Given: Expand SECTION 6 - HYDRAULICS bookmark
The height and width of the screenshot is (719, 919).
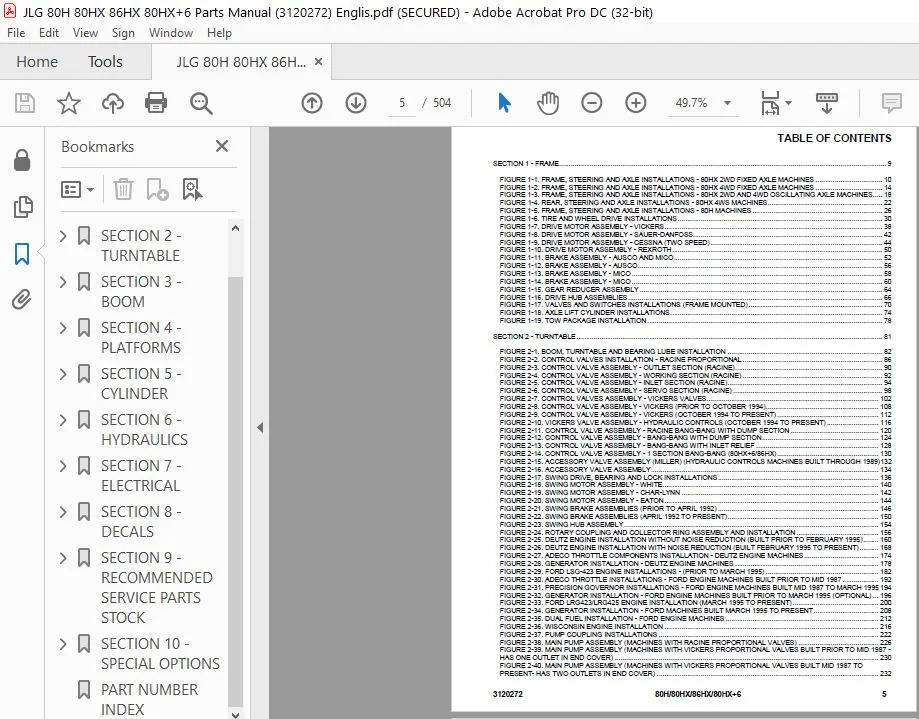Looking at the screenshot, I should (x=63, y=420).
